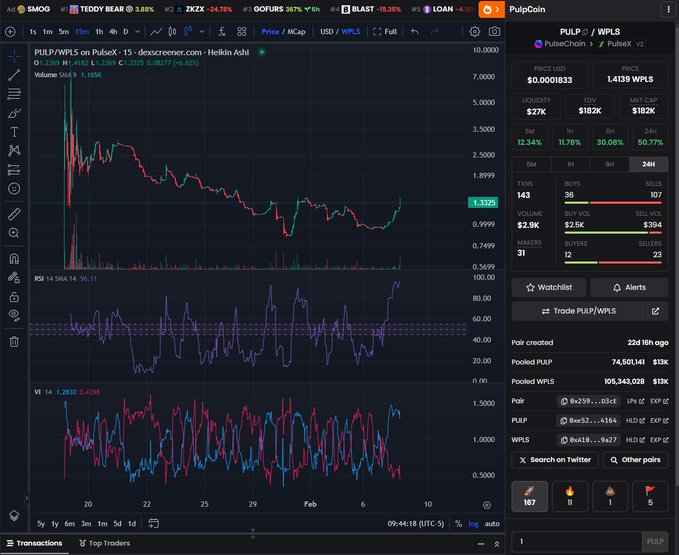Open PULP holders HLD link

point(635,420)
